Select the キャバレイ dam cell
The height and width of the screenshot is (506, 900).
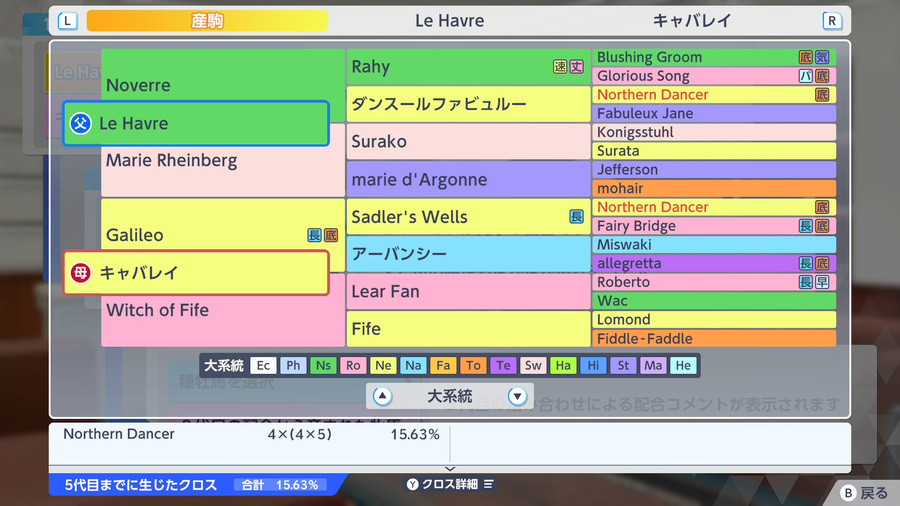[196, 273]
